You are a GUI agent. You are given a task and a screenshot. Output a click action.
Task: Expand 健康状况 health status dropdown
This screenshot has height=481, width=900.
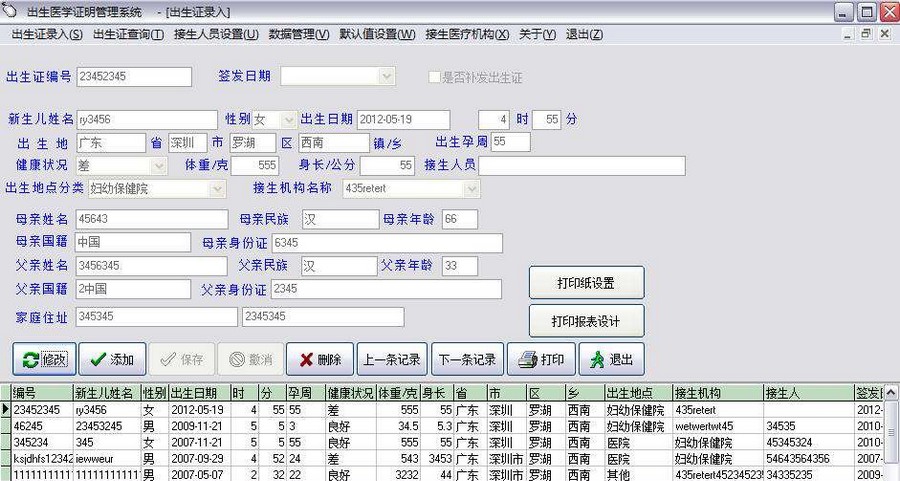pyautogui.click(x=159, y=166)
